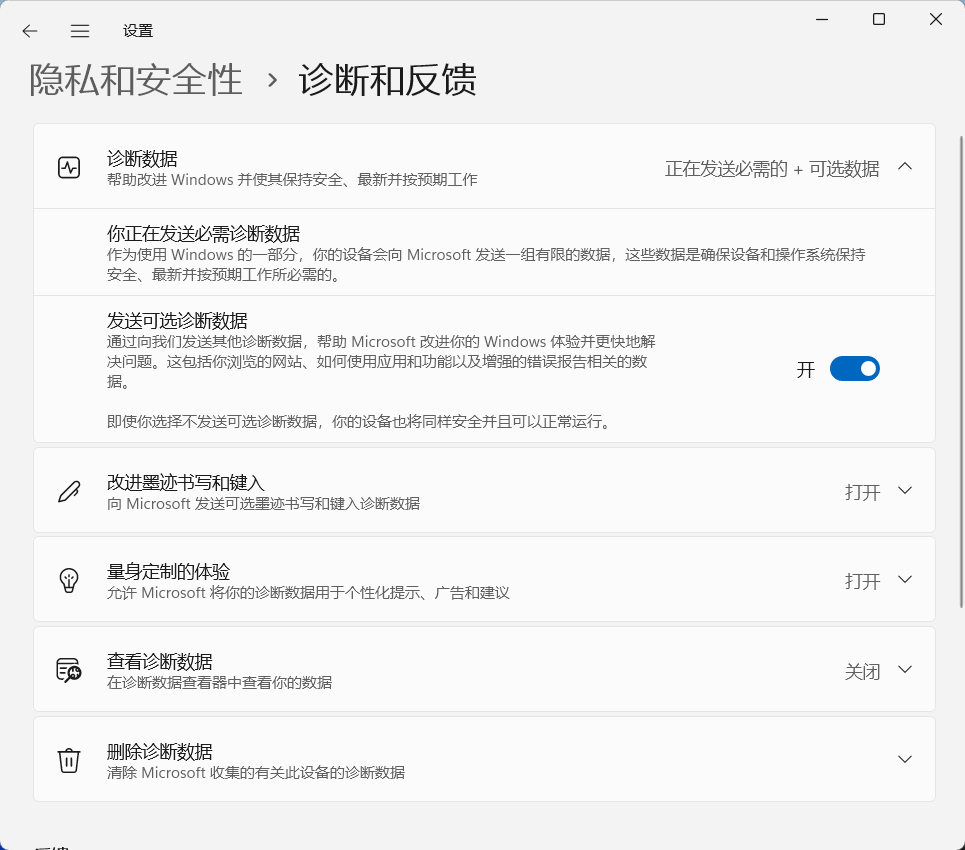Expand the 量身定制的体验 chevron
This screenshot has height=850, width=965.
pos(905,580)
